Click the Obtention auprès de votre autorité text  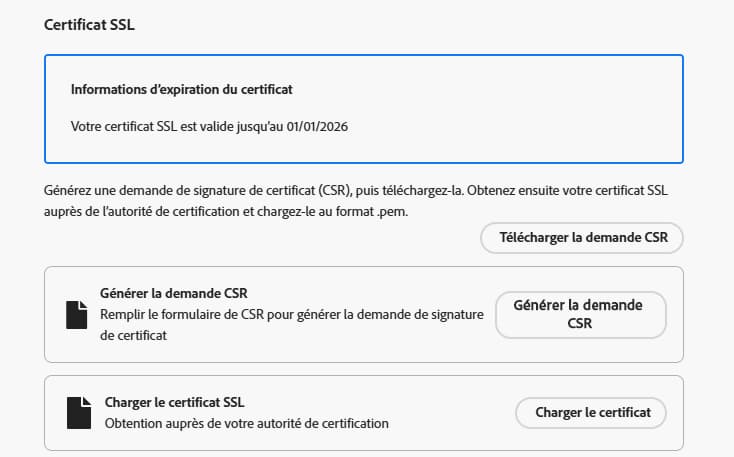[x=247, y=424]
